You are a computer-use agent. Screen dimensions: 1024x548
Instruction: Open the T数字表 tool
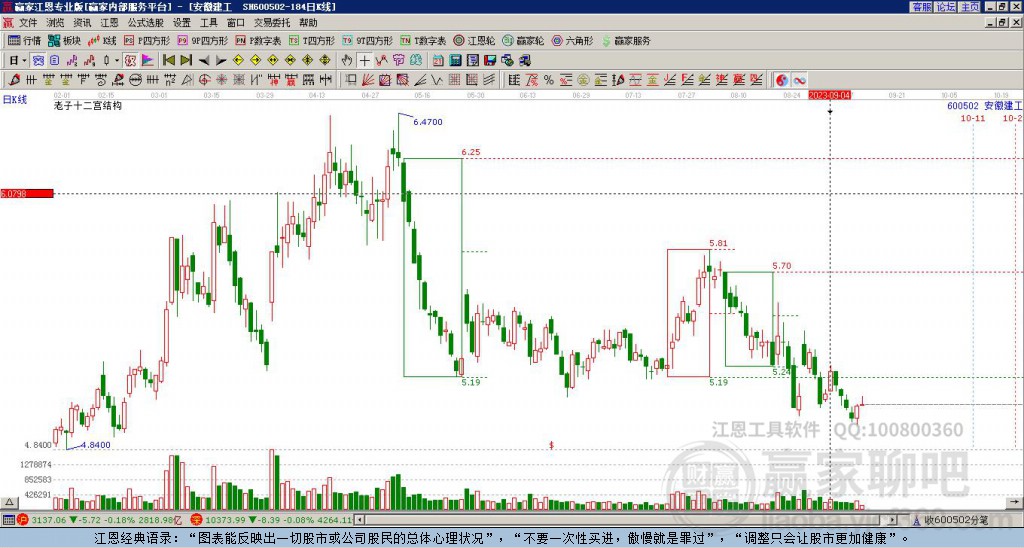423,40
